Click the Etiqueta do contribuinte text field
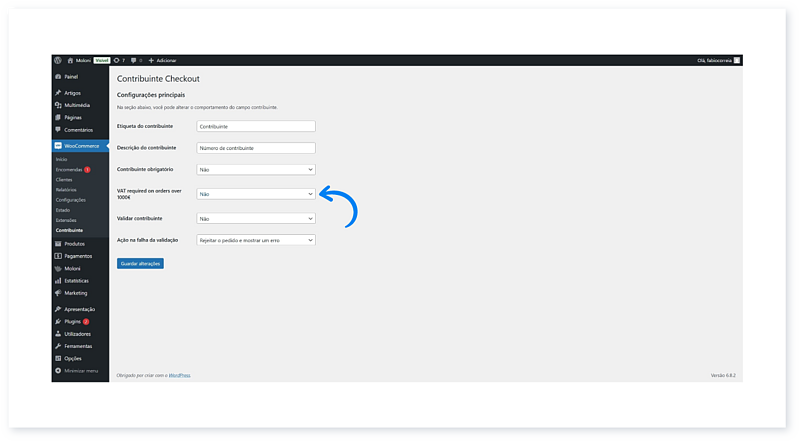Screen dimensions: 800x442 256,127
